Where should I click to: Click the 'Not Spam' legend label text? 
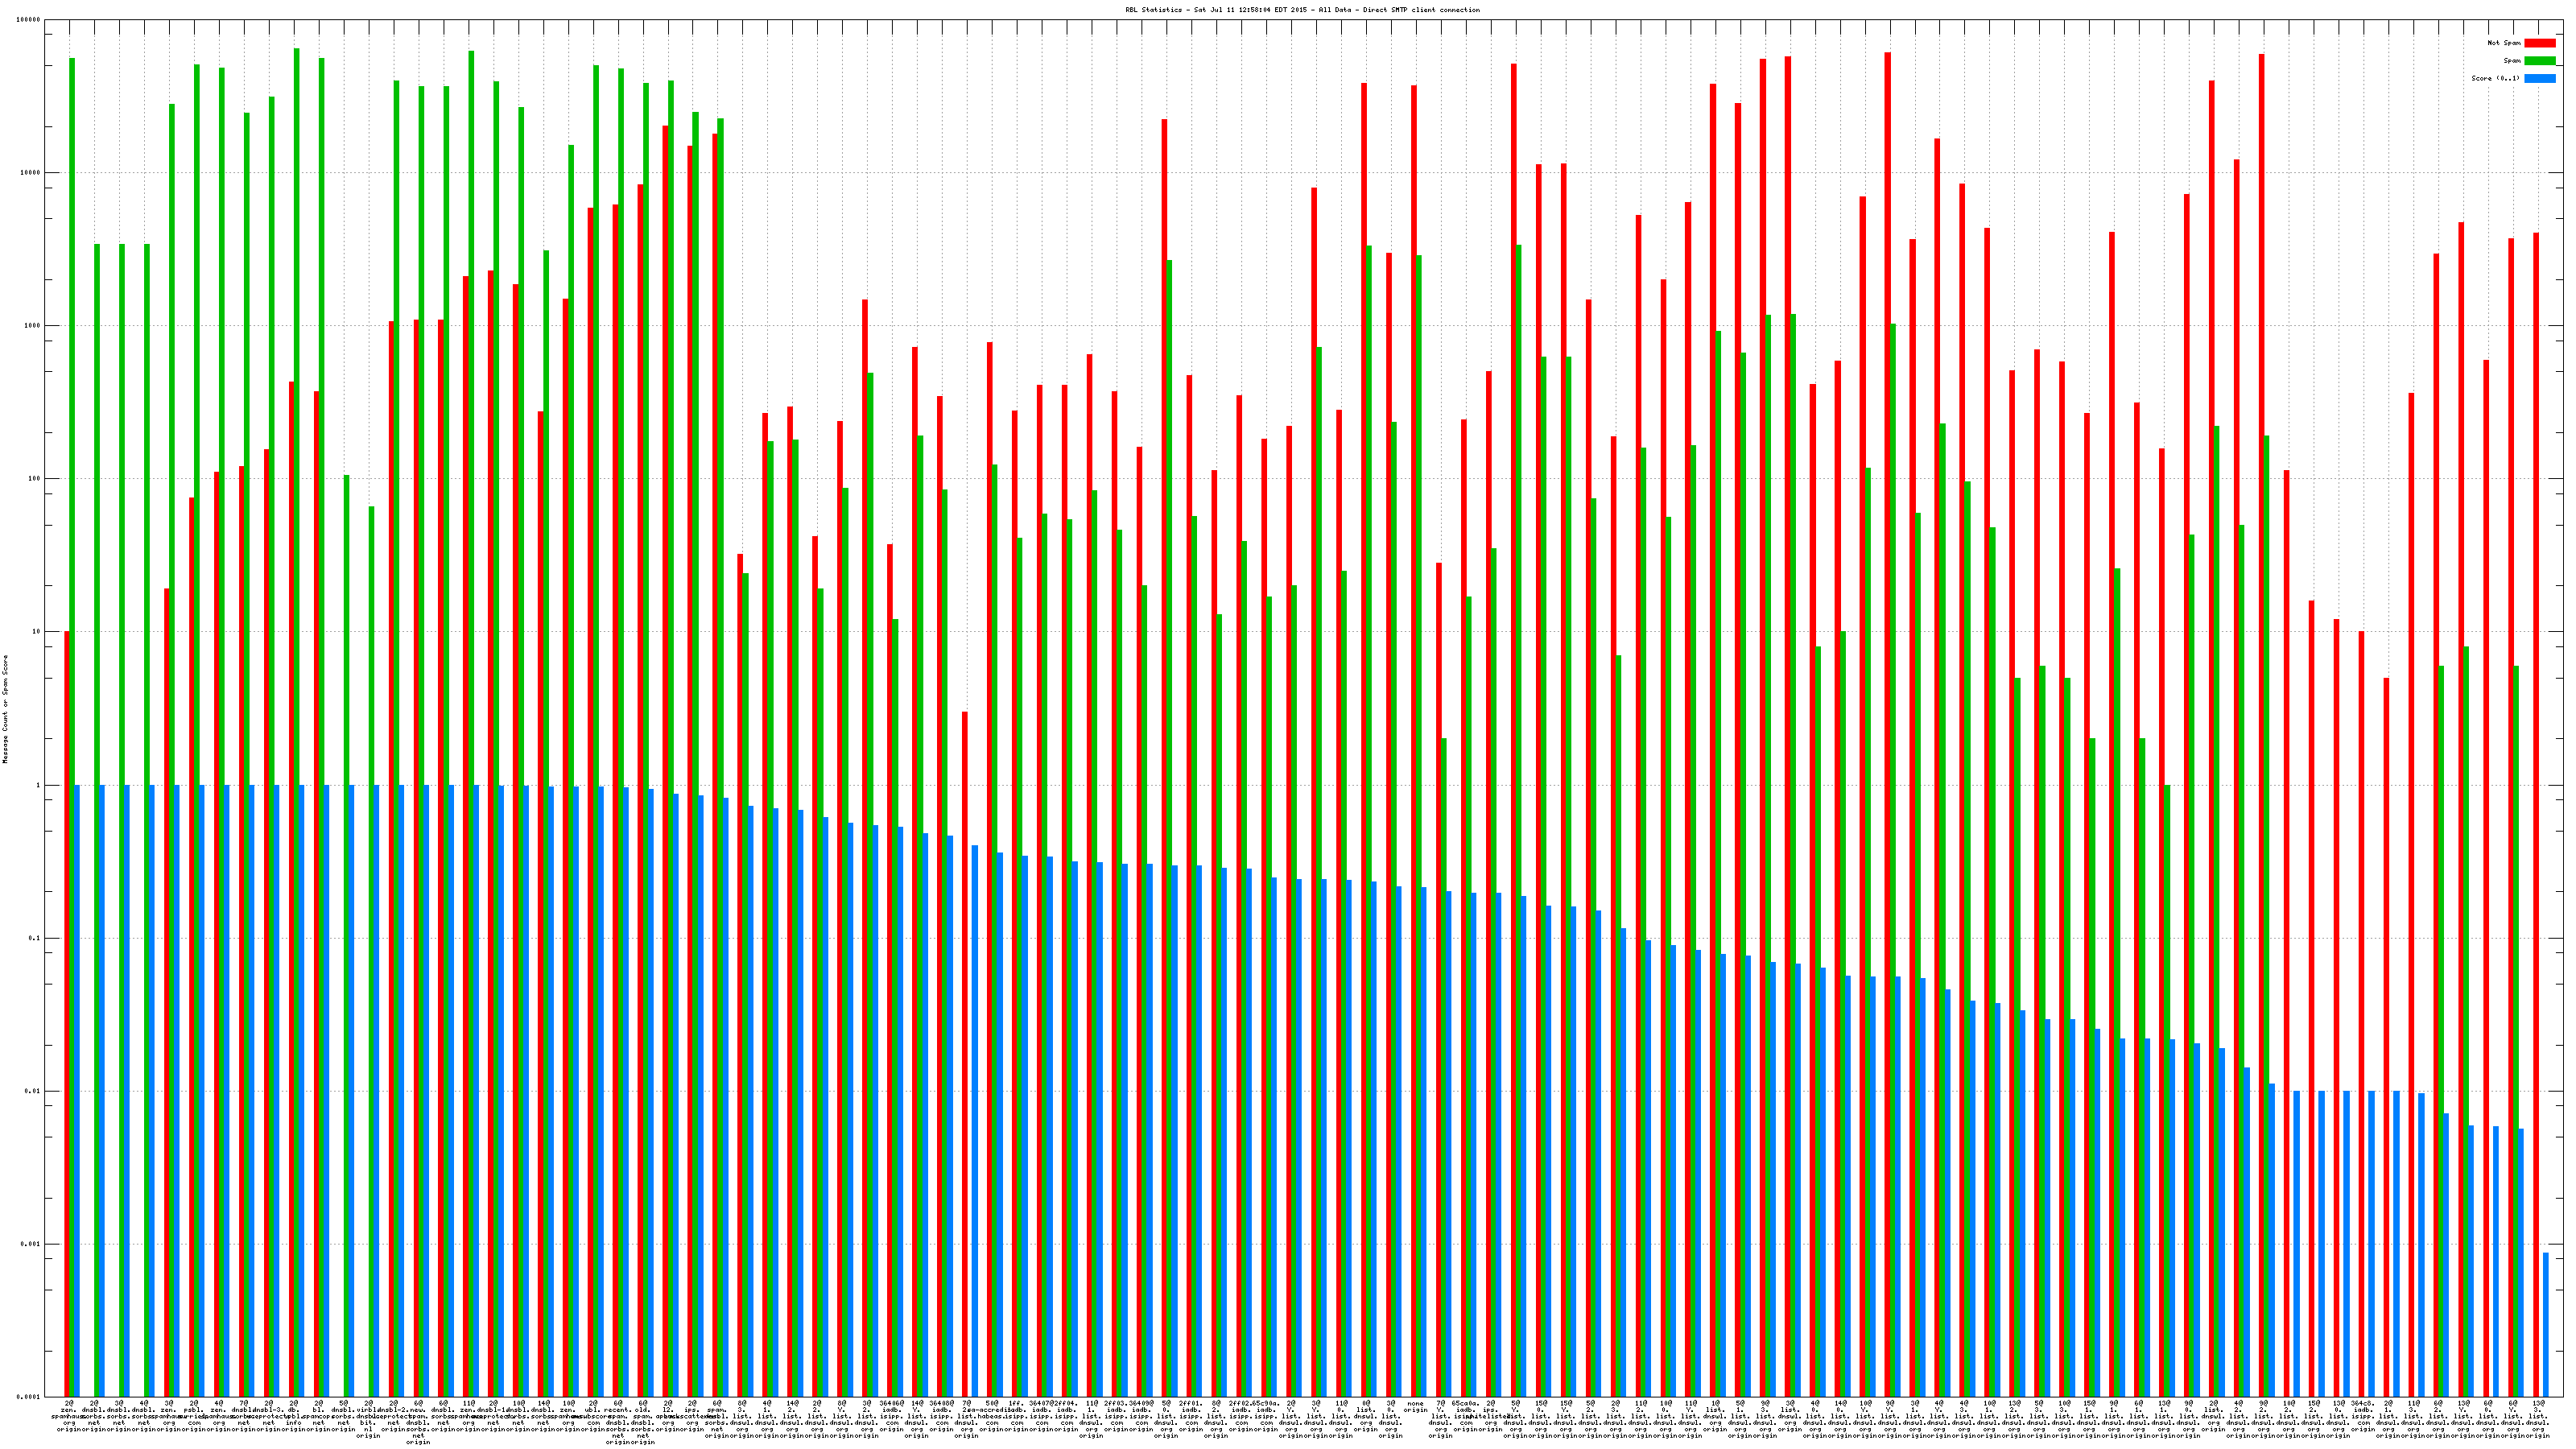point(2504,43)
